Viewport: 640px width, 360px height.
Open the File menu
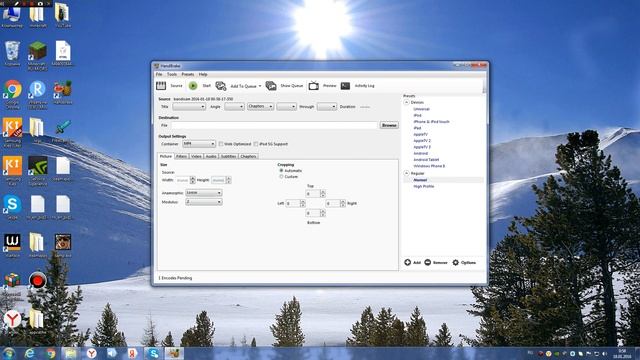[159, 75]
